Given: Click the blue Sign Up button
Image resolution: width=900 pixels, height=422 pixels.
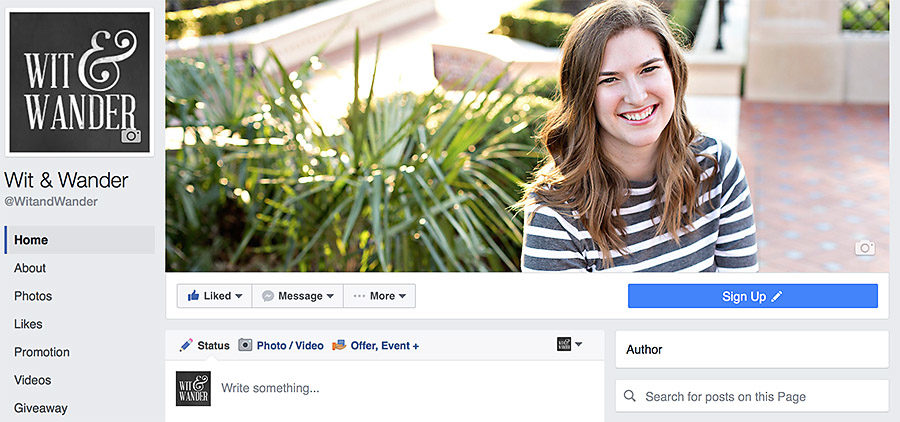Looking at the screenshot, I should (x=752, y=296).
